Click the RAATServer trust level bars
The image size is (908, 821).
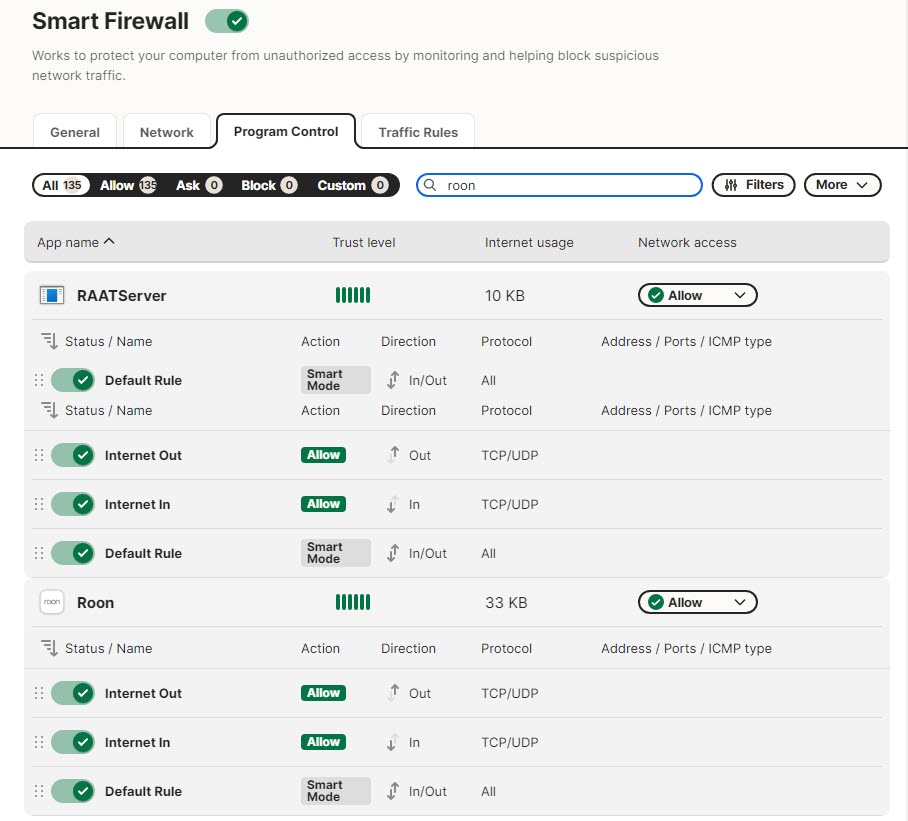[352, 295]
